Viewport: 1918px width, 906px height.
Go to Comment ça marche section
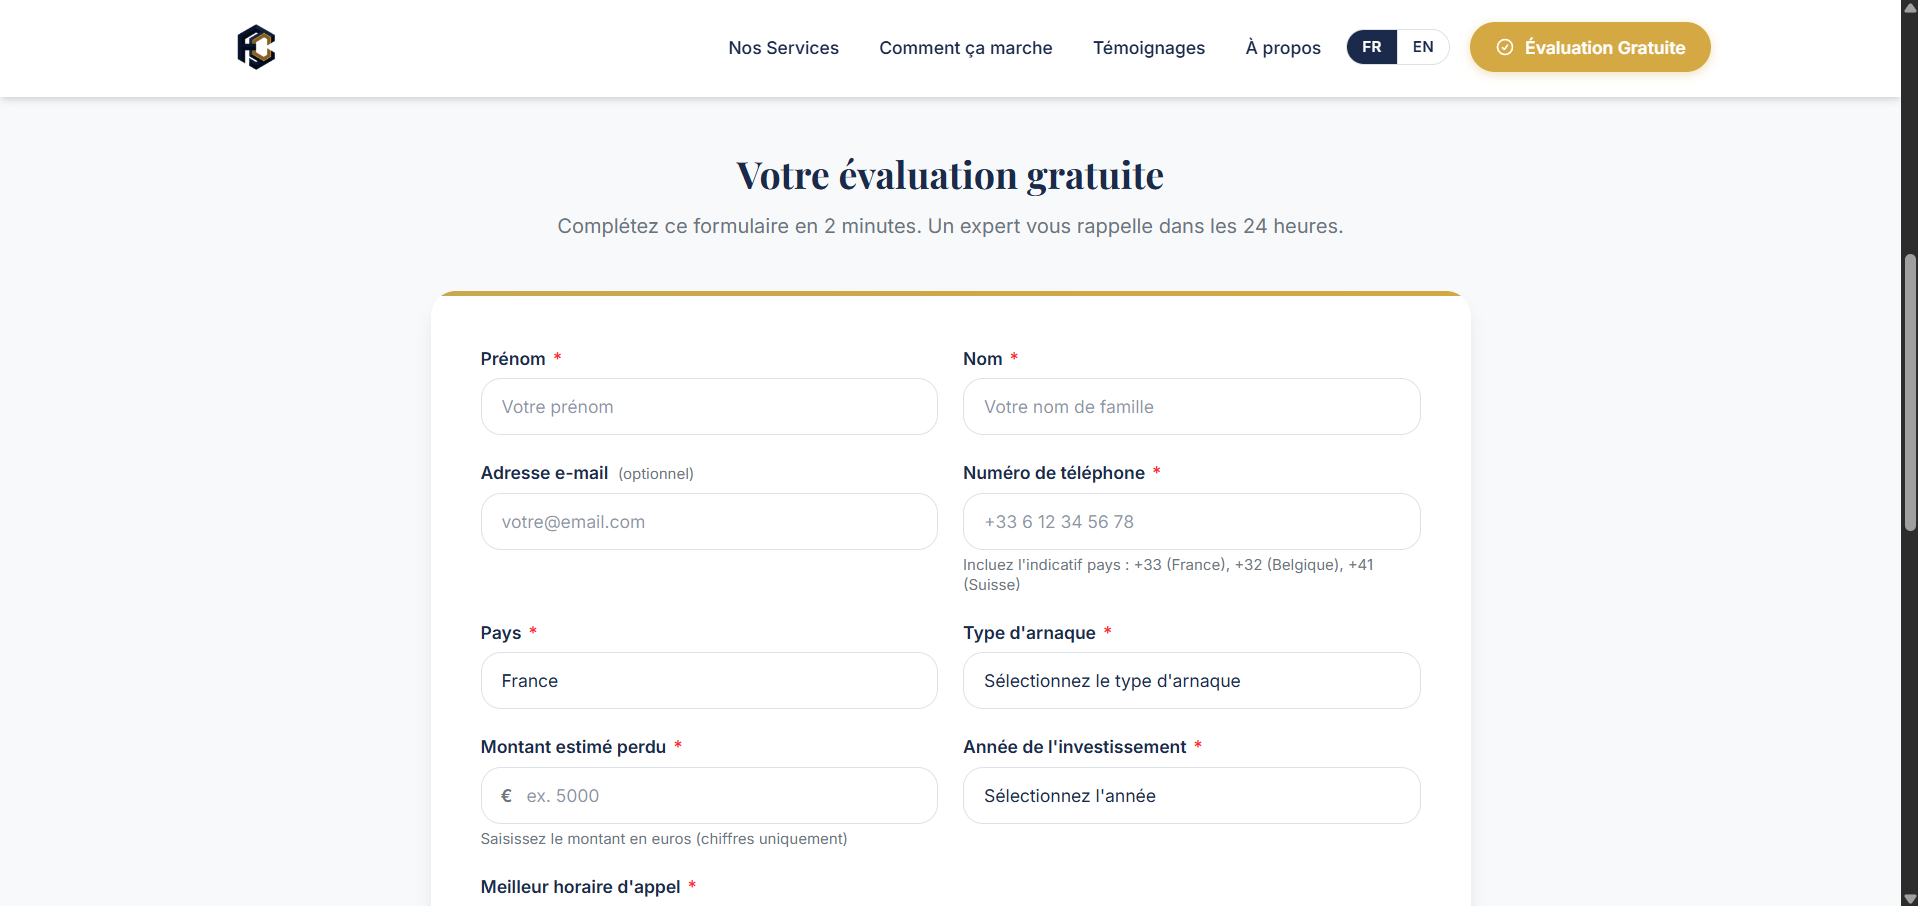click(x=965, y=48)
